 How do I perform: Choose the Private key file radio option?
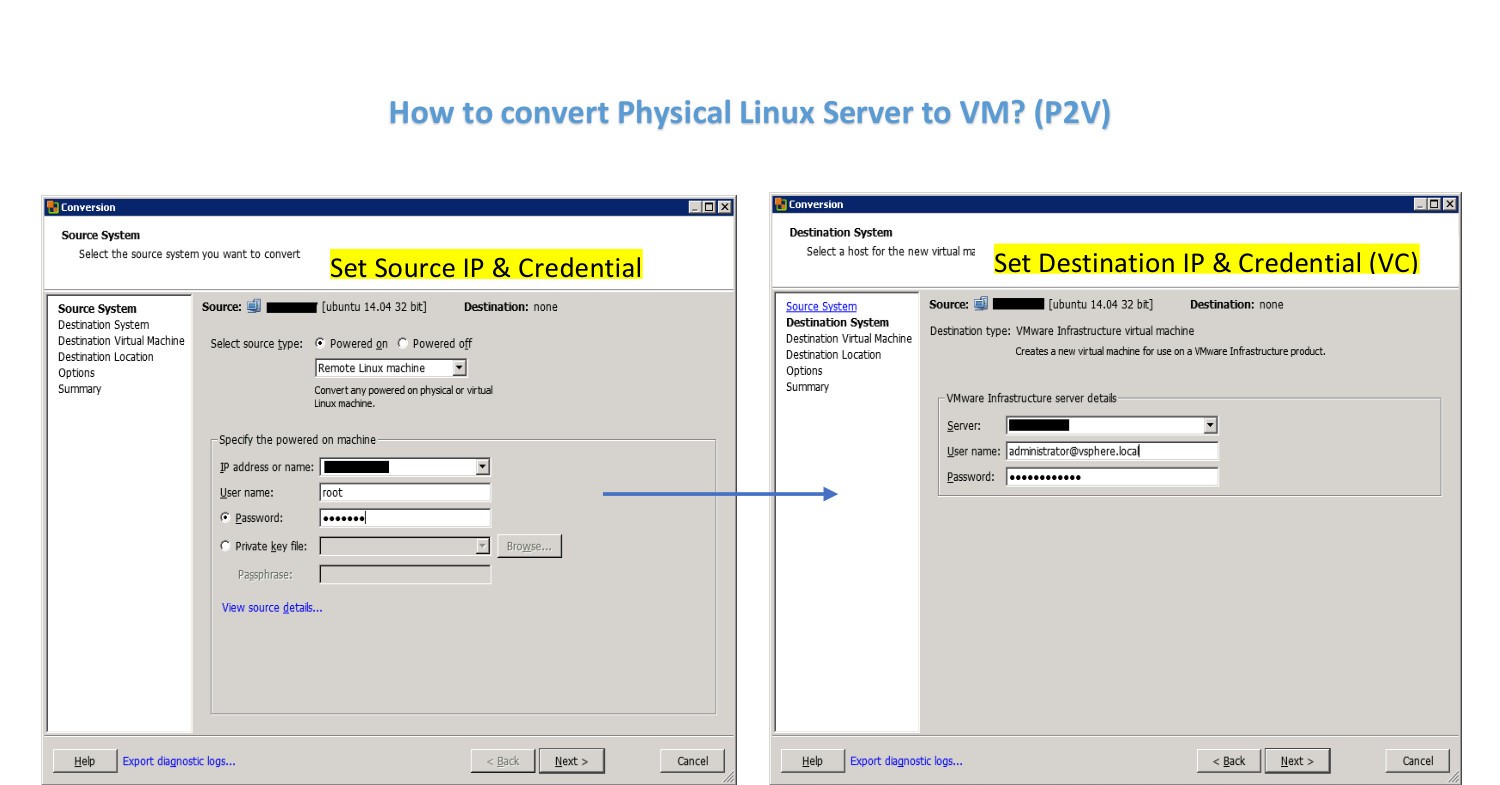point(225,546)
